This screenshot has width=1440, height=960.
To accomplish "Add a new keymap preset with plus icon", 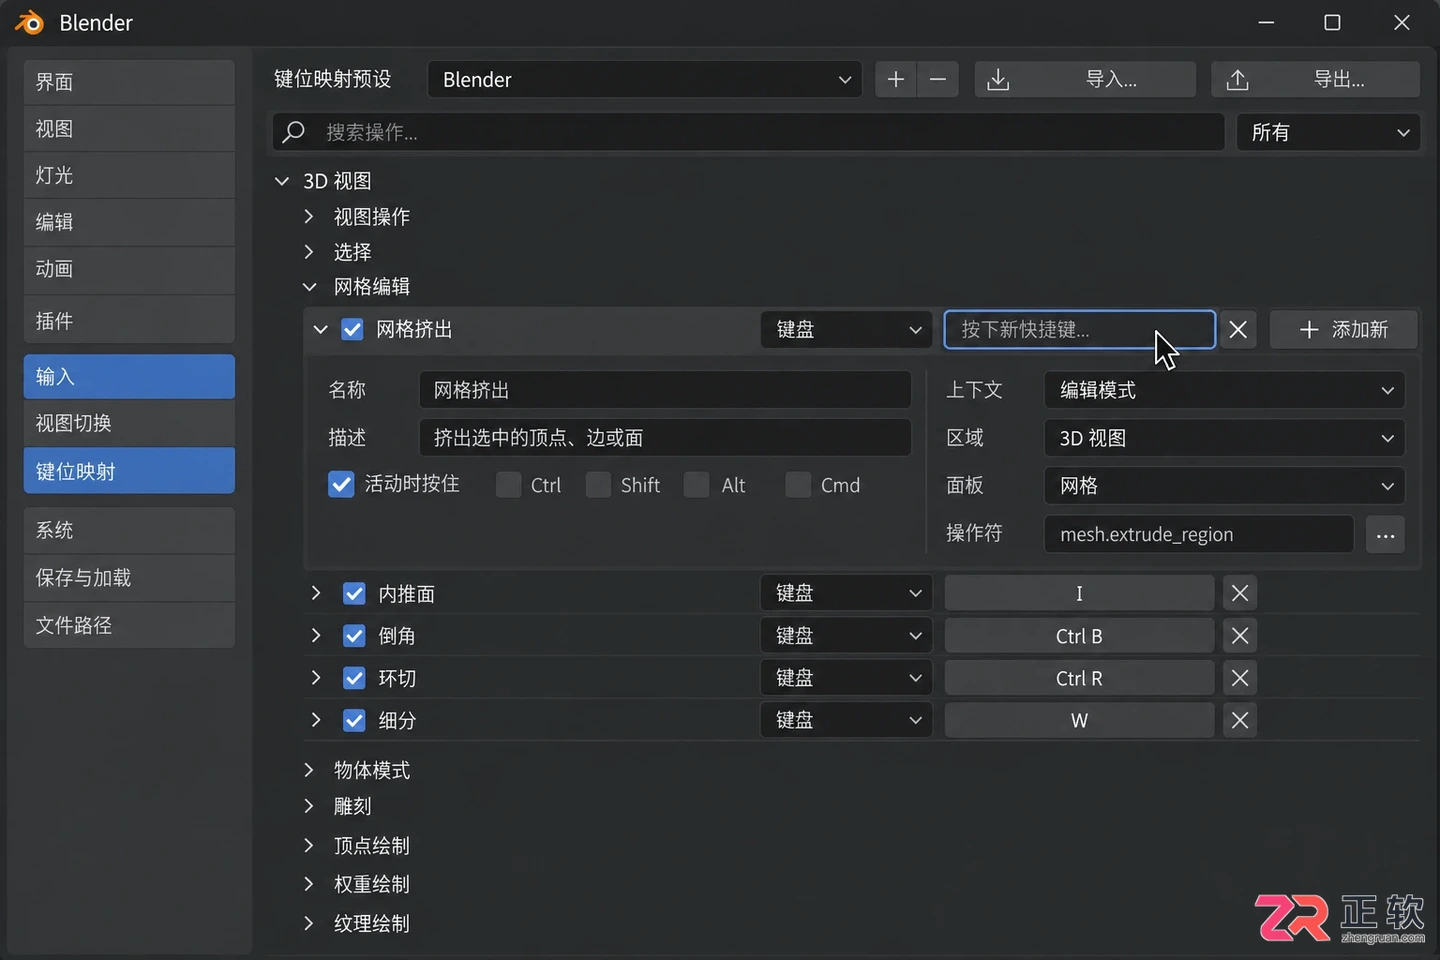I will [x=896, y=79].
